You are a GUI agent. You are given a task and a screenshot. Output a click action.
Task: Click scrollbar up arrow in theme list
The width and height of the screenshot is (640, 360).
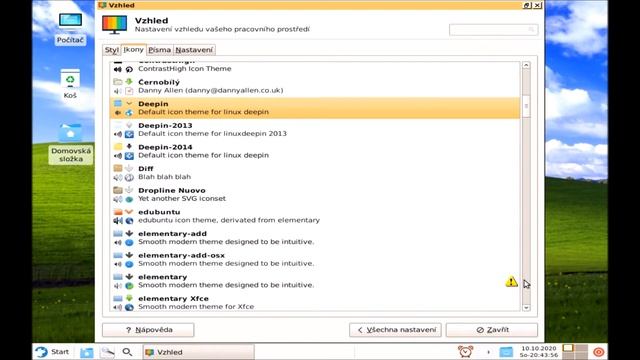pyautogui.click(x=526, y=65)
